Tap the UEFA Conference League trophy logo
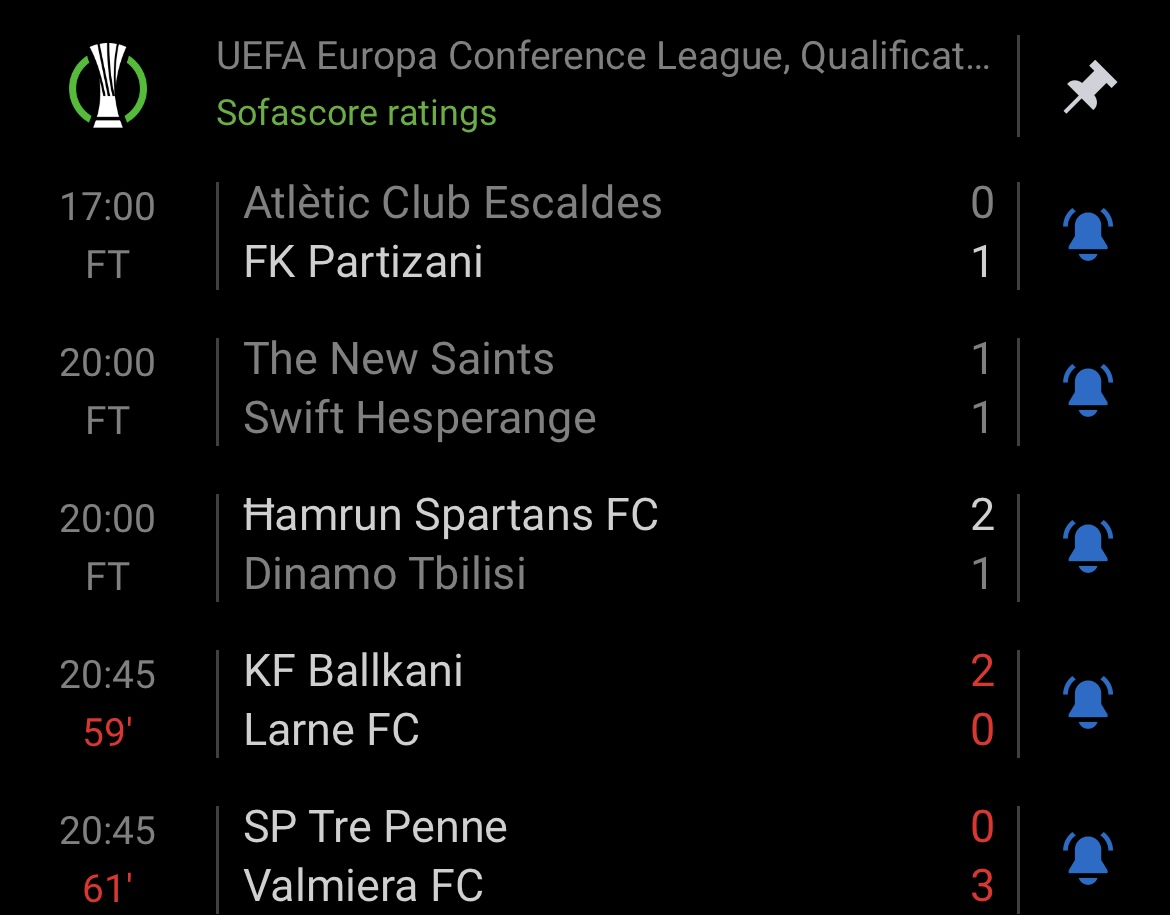 pos(108,85)
